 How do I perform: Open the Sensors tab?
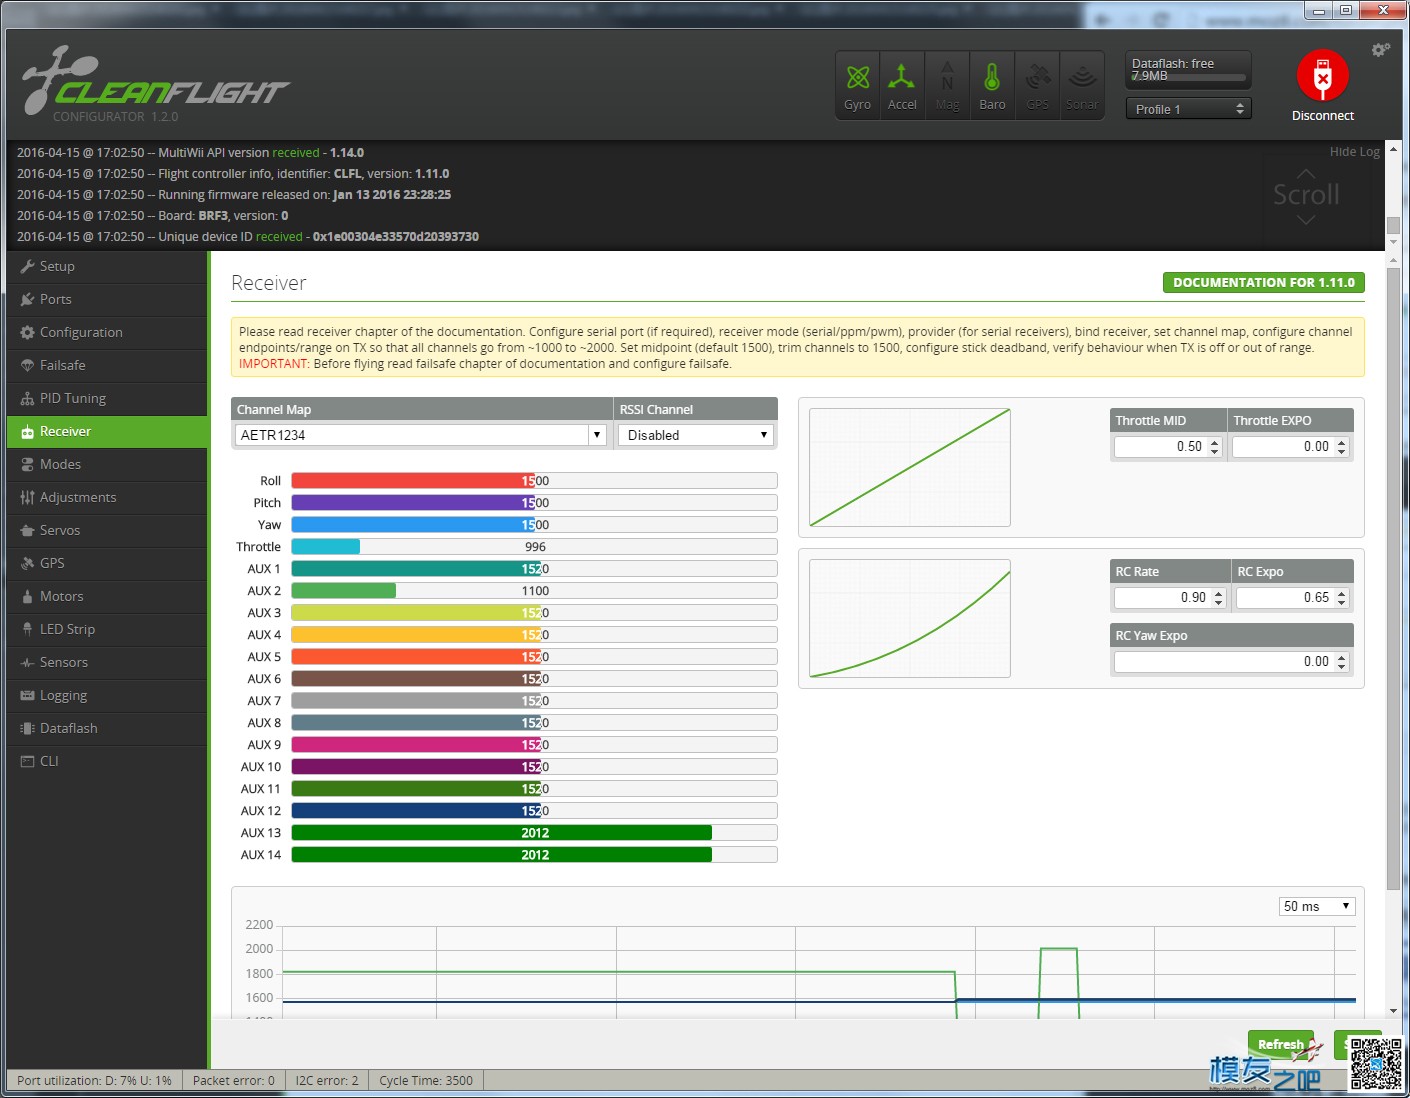coord(107,662)
